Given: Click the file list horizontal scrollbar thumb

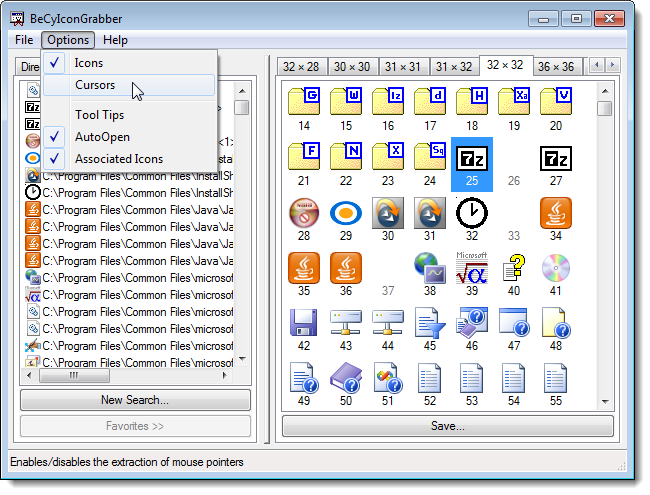Looking at the screenshot, I should [74, 376].
